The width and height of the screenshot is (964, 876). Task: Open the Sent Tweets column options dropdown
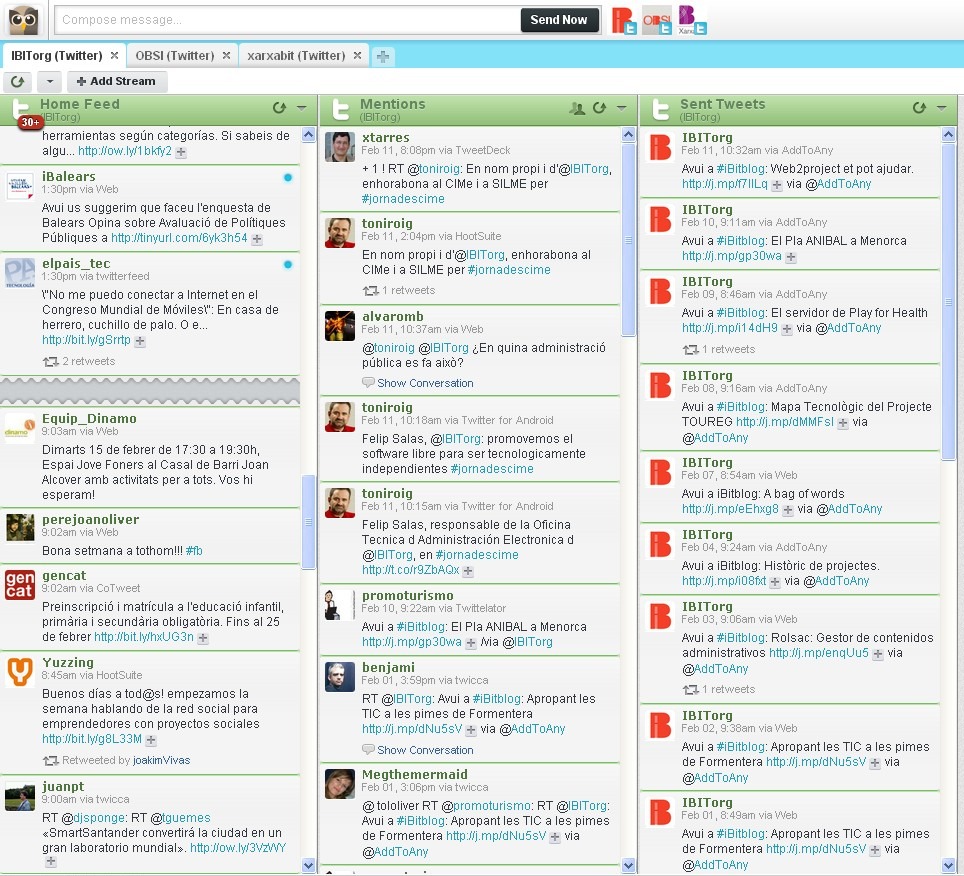[x=941, y=108]
